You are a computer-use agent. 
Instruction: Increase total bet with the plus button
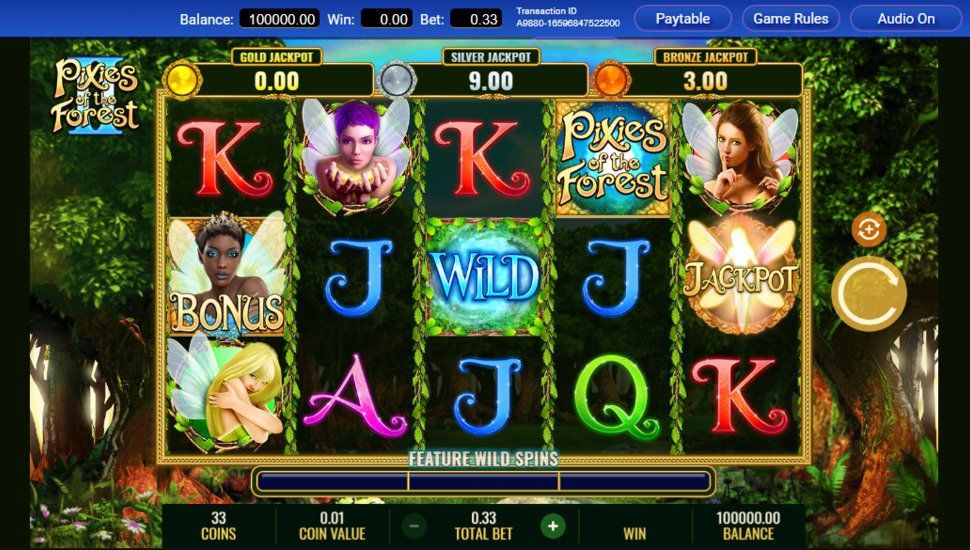552,526
